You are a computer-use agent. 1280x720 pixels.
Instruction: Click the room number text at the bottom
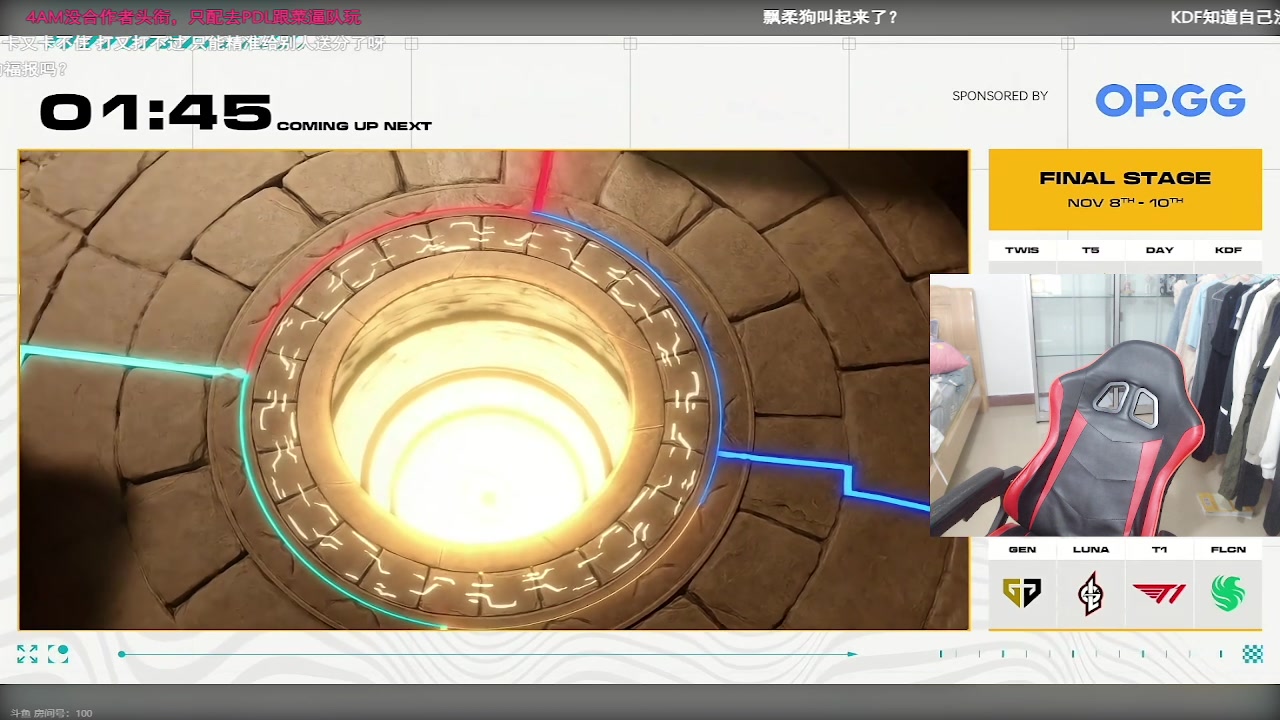point(51,713)
